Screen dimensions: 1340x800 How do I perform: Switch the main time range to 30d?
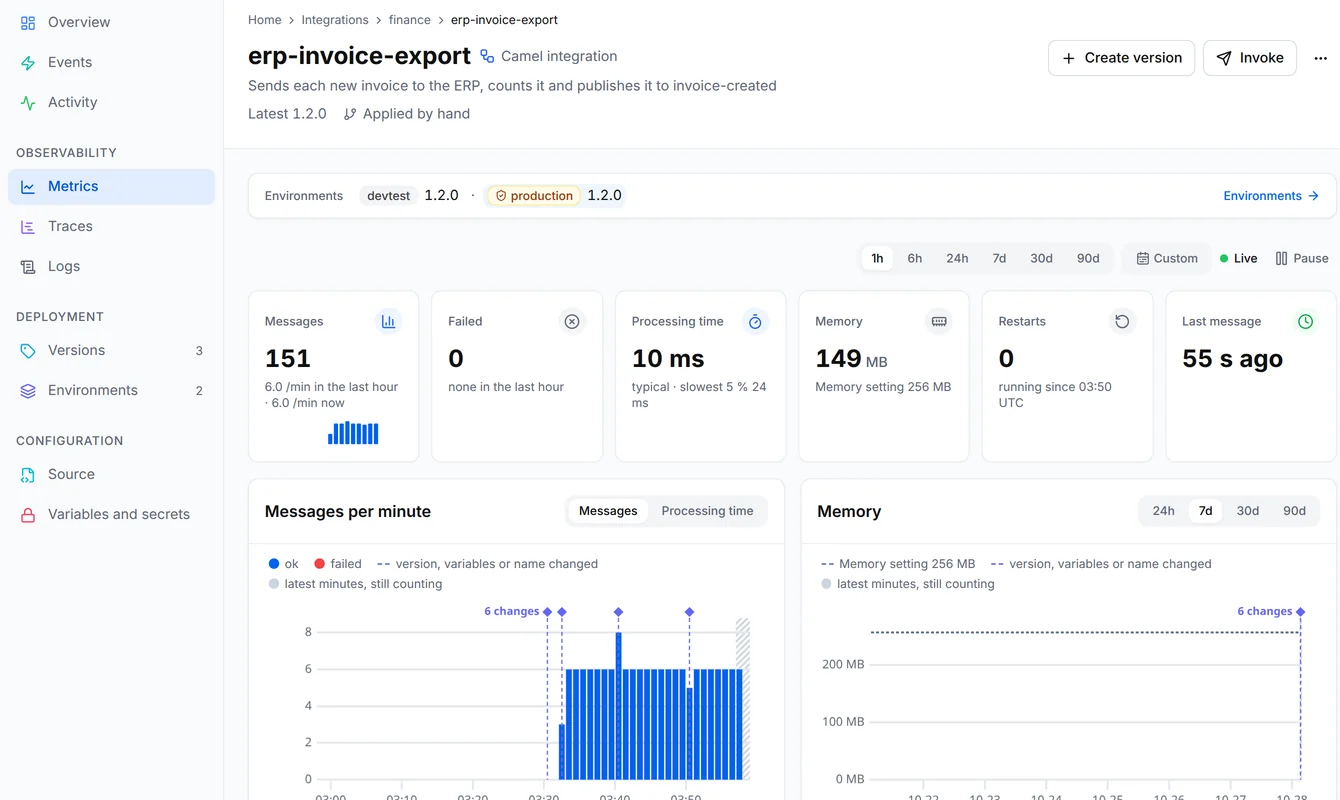click(x=1041, y=258)
